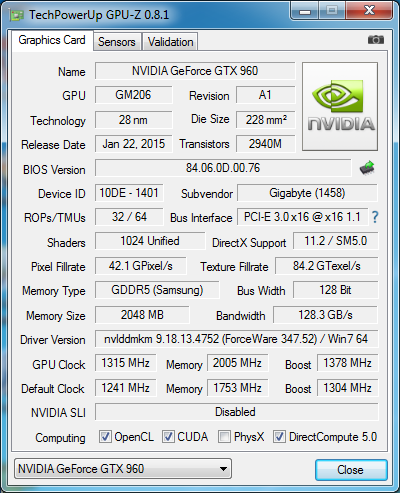This screenshot has height=493, width=400.
Task: Click the Revision field A1
Action: tap(266, 95)
